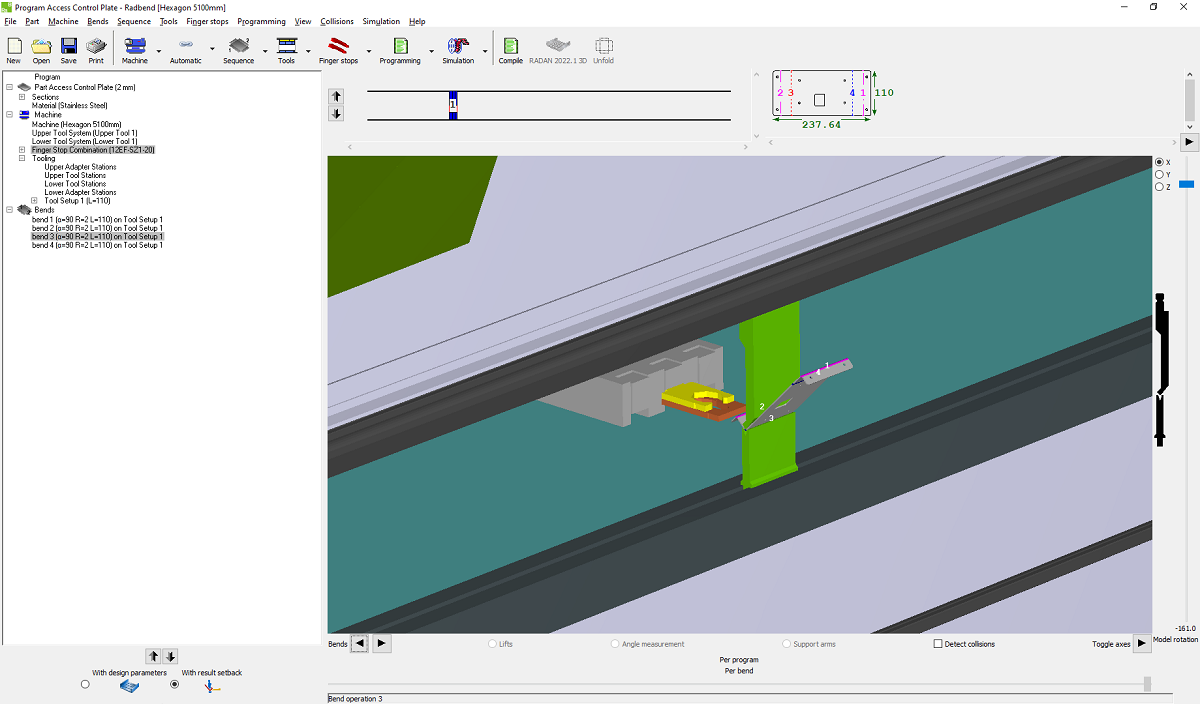Click the Toggle axes play button

click(x=1141, y=644)
